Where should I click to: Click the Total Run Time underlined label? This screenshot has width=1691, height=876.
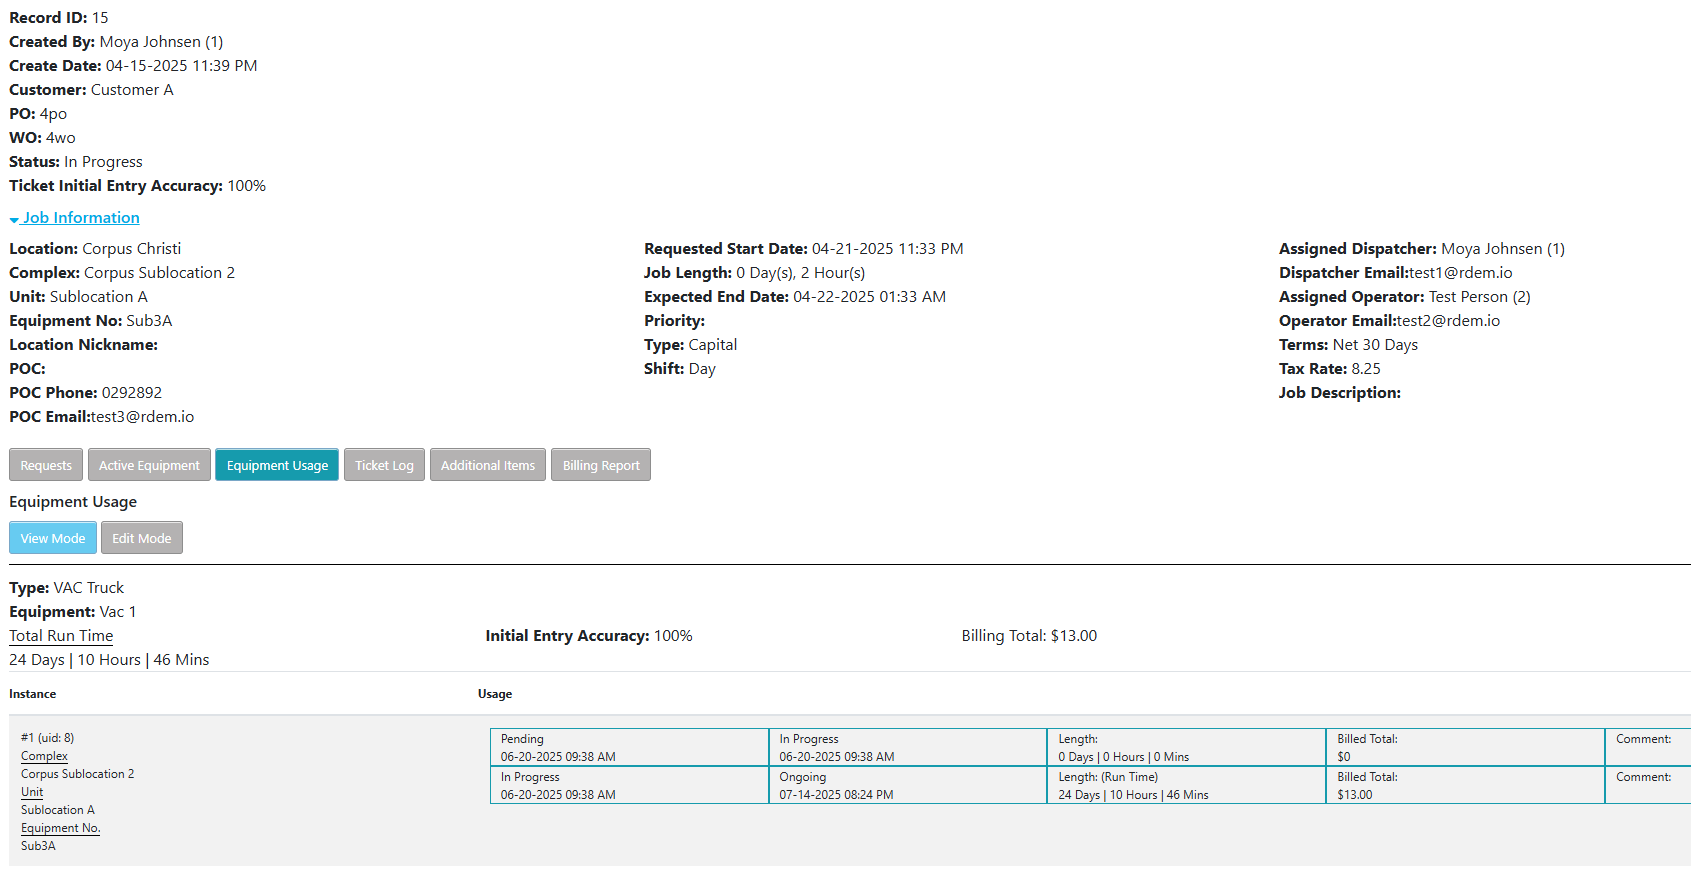click(x=61, y=636)
